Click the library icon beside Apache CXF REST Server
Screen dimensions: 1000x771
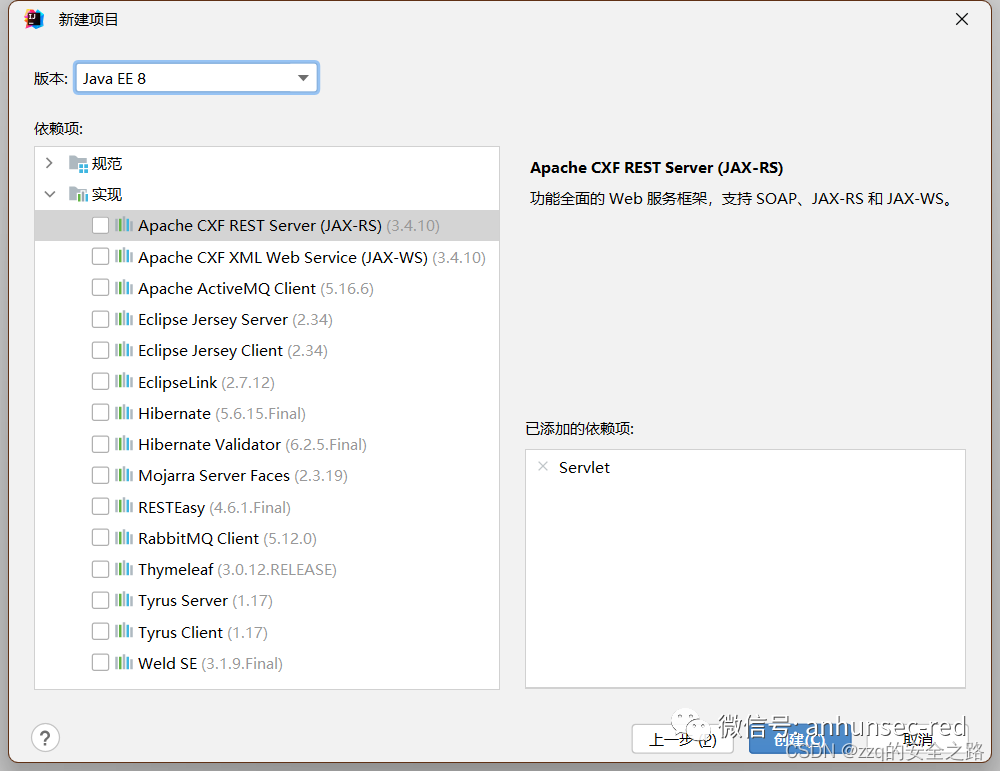pyautogui.click(x=124, y=225)
